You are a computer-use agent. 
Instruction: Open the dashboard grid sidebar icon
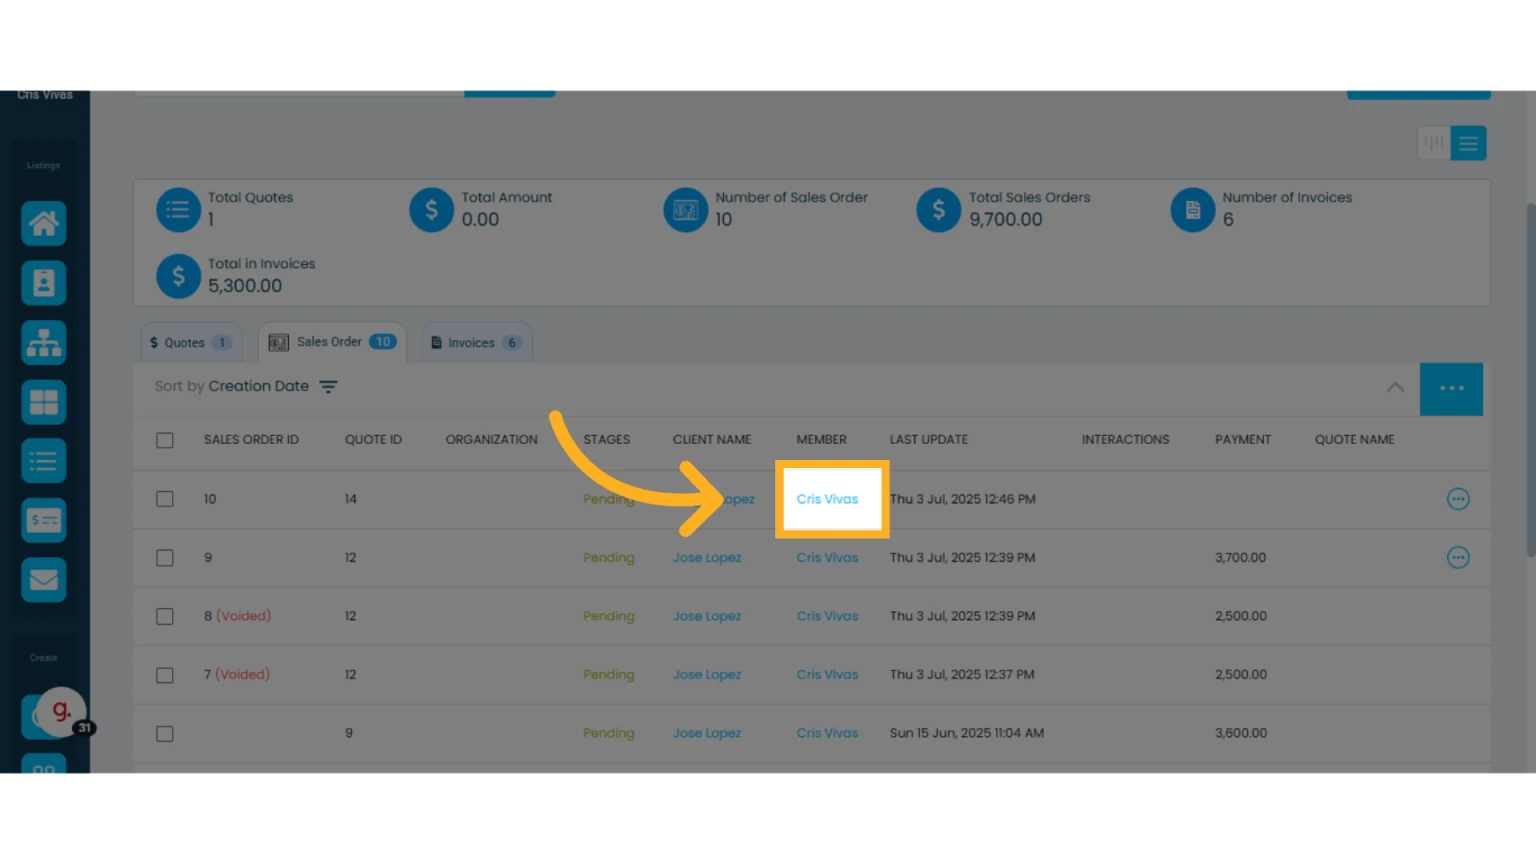[44, 402]
